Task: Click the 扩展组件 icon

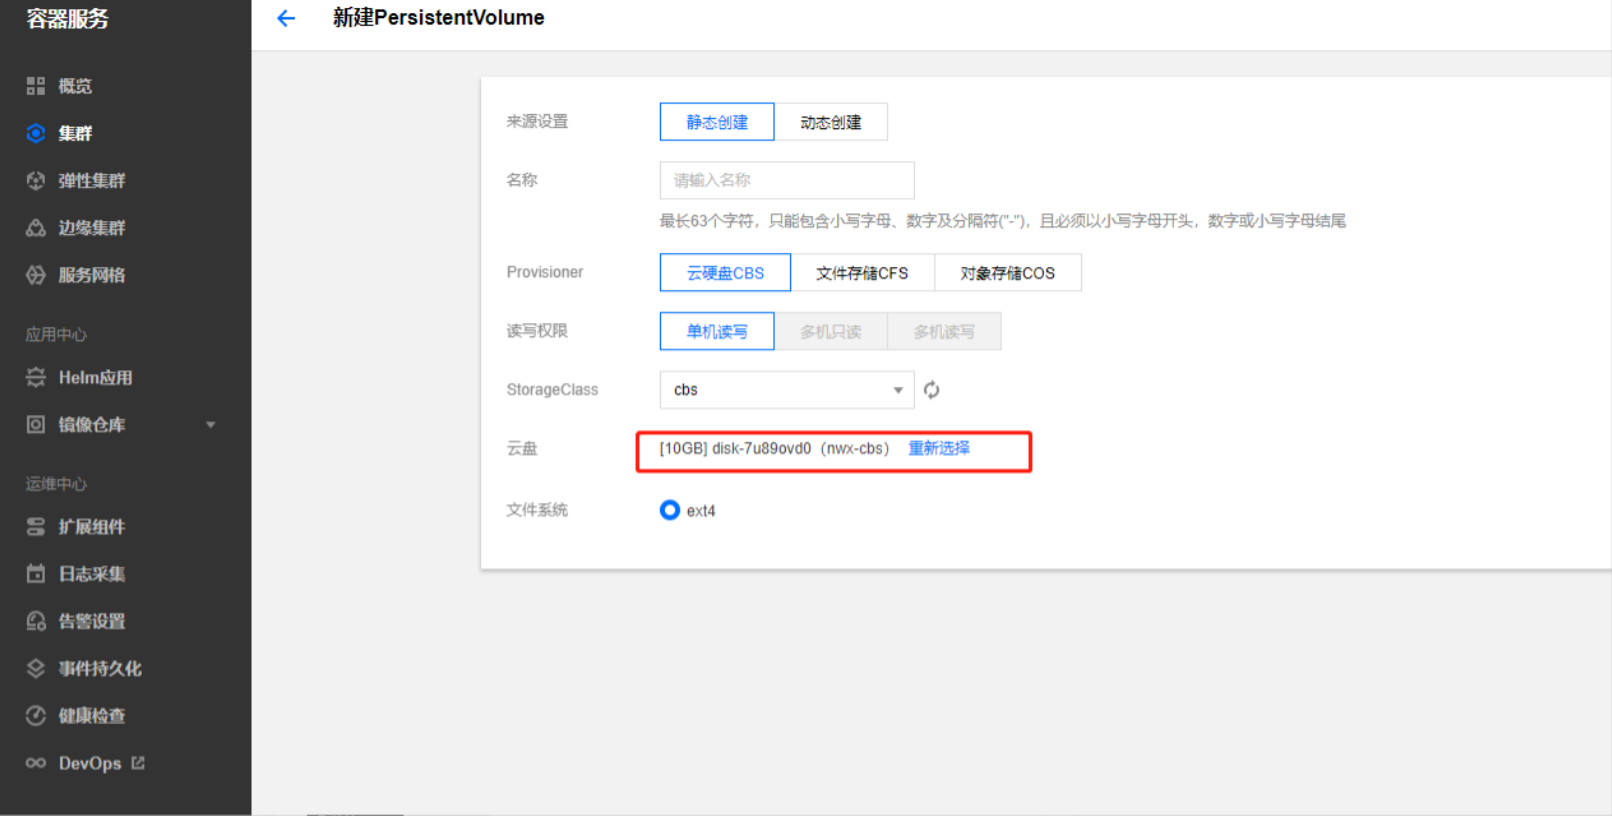Action: point(36,526)
